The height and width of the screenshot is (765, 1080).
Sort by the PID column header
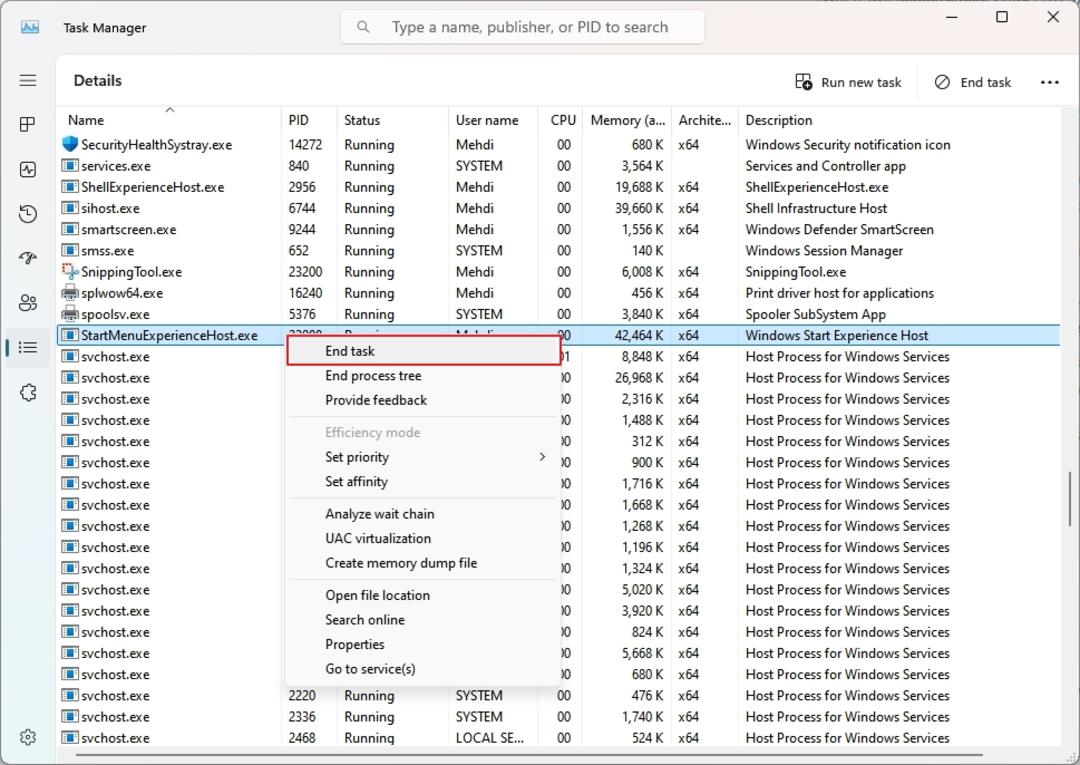point(309,120)
